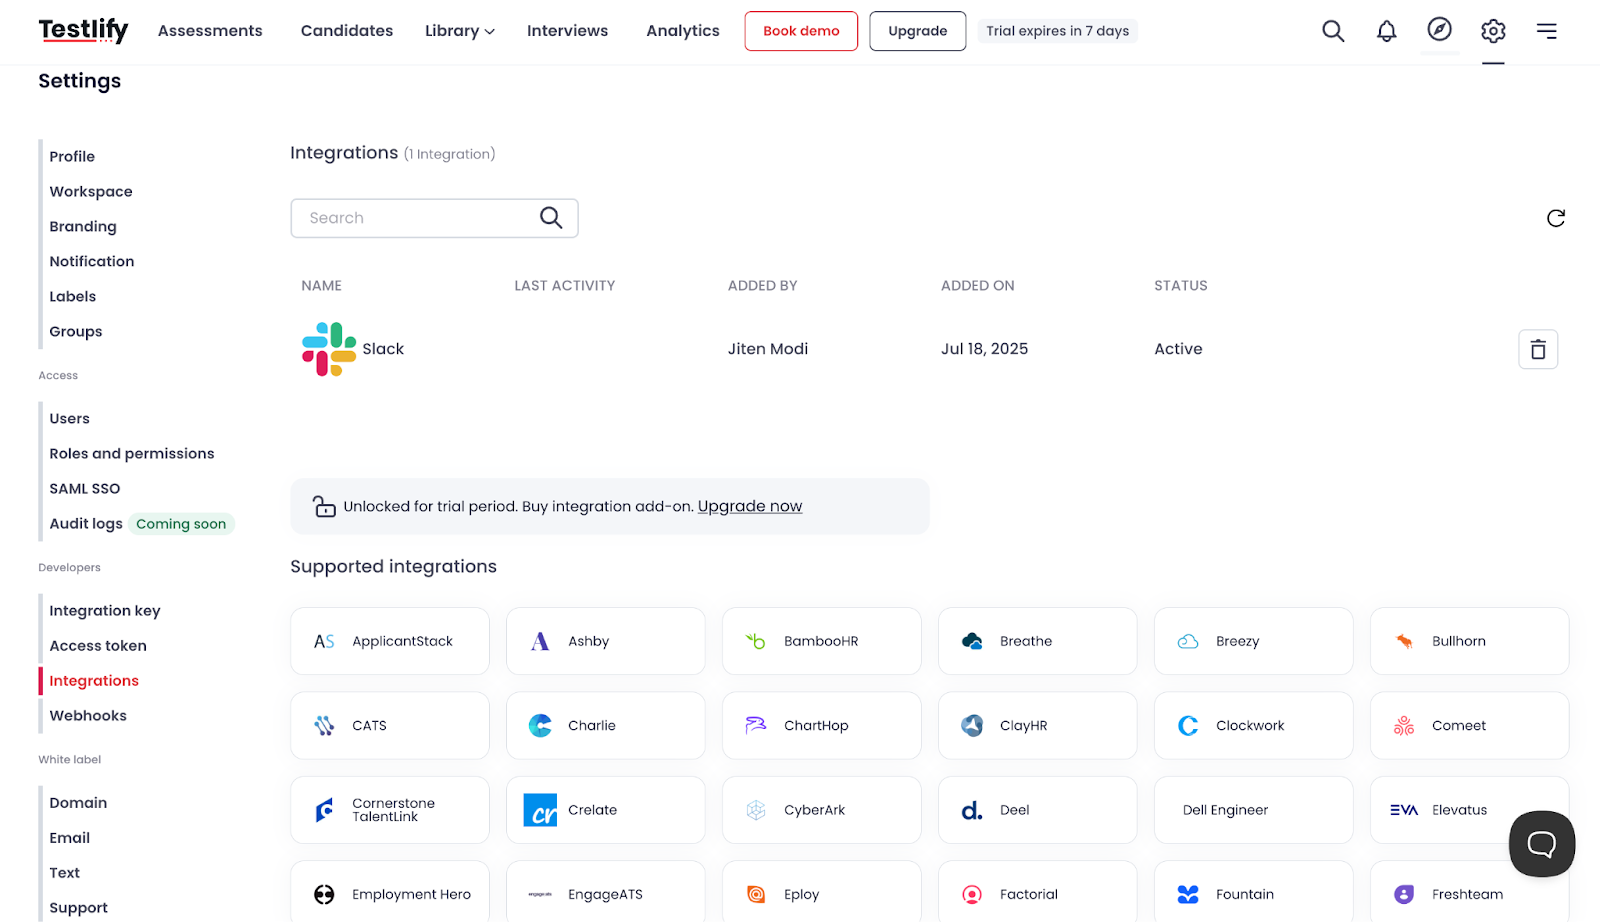Click the Bullhorn logo icon

click(x=1404, y=641)
